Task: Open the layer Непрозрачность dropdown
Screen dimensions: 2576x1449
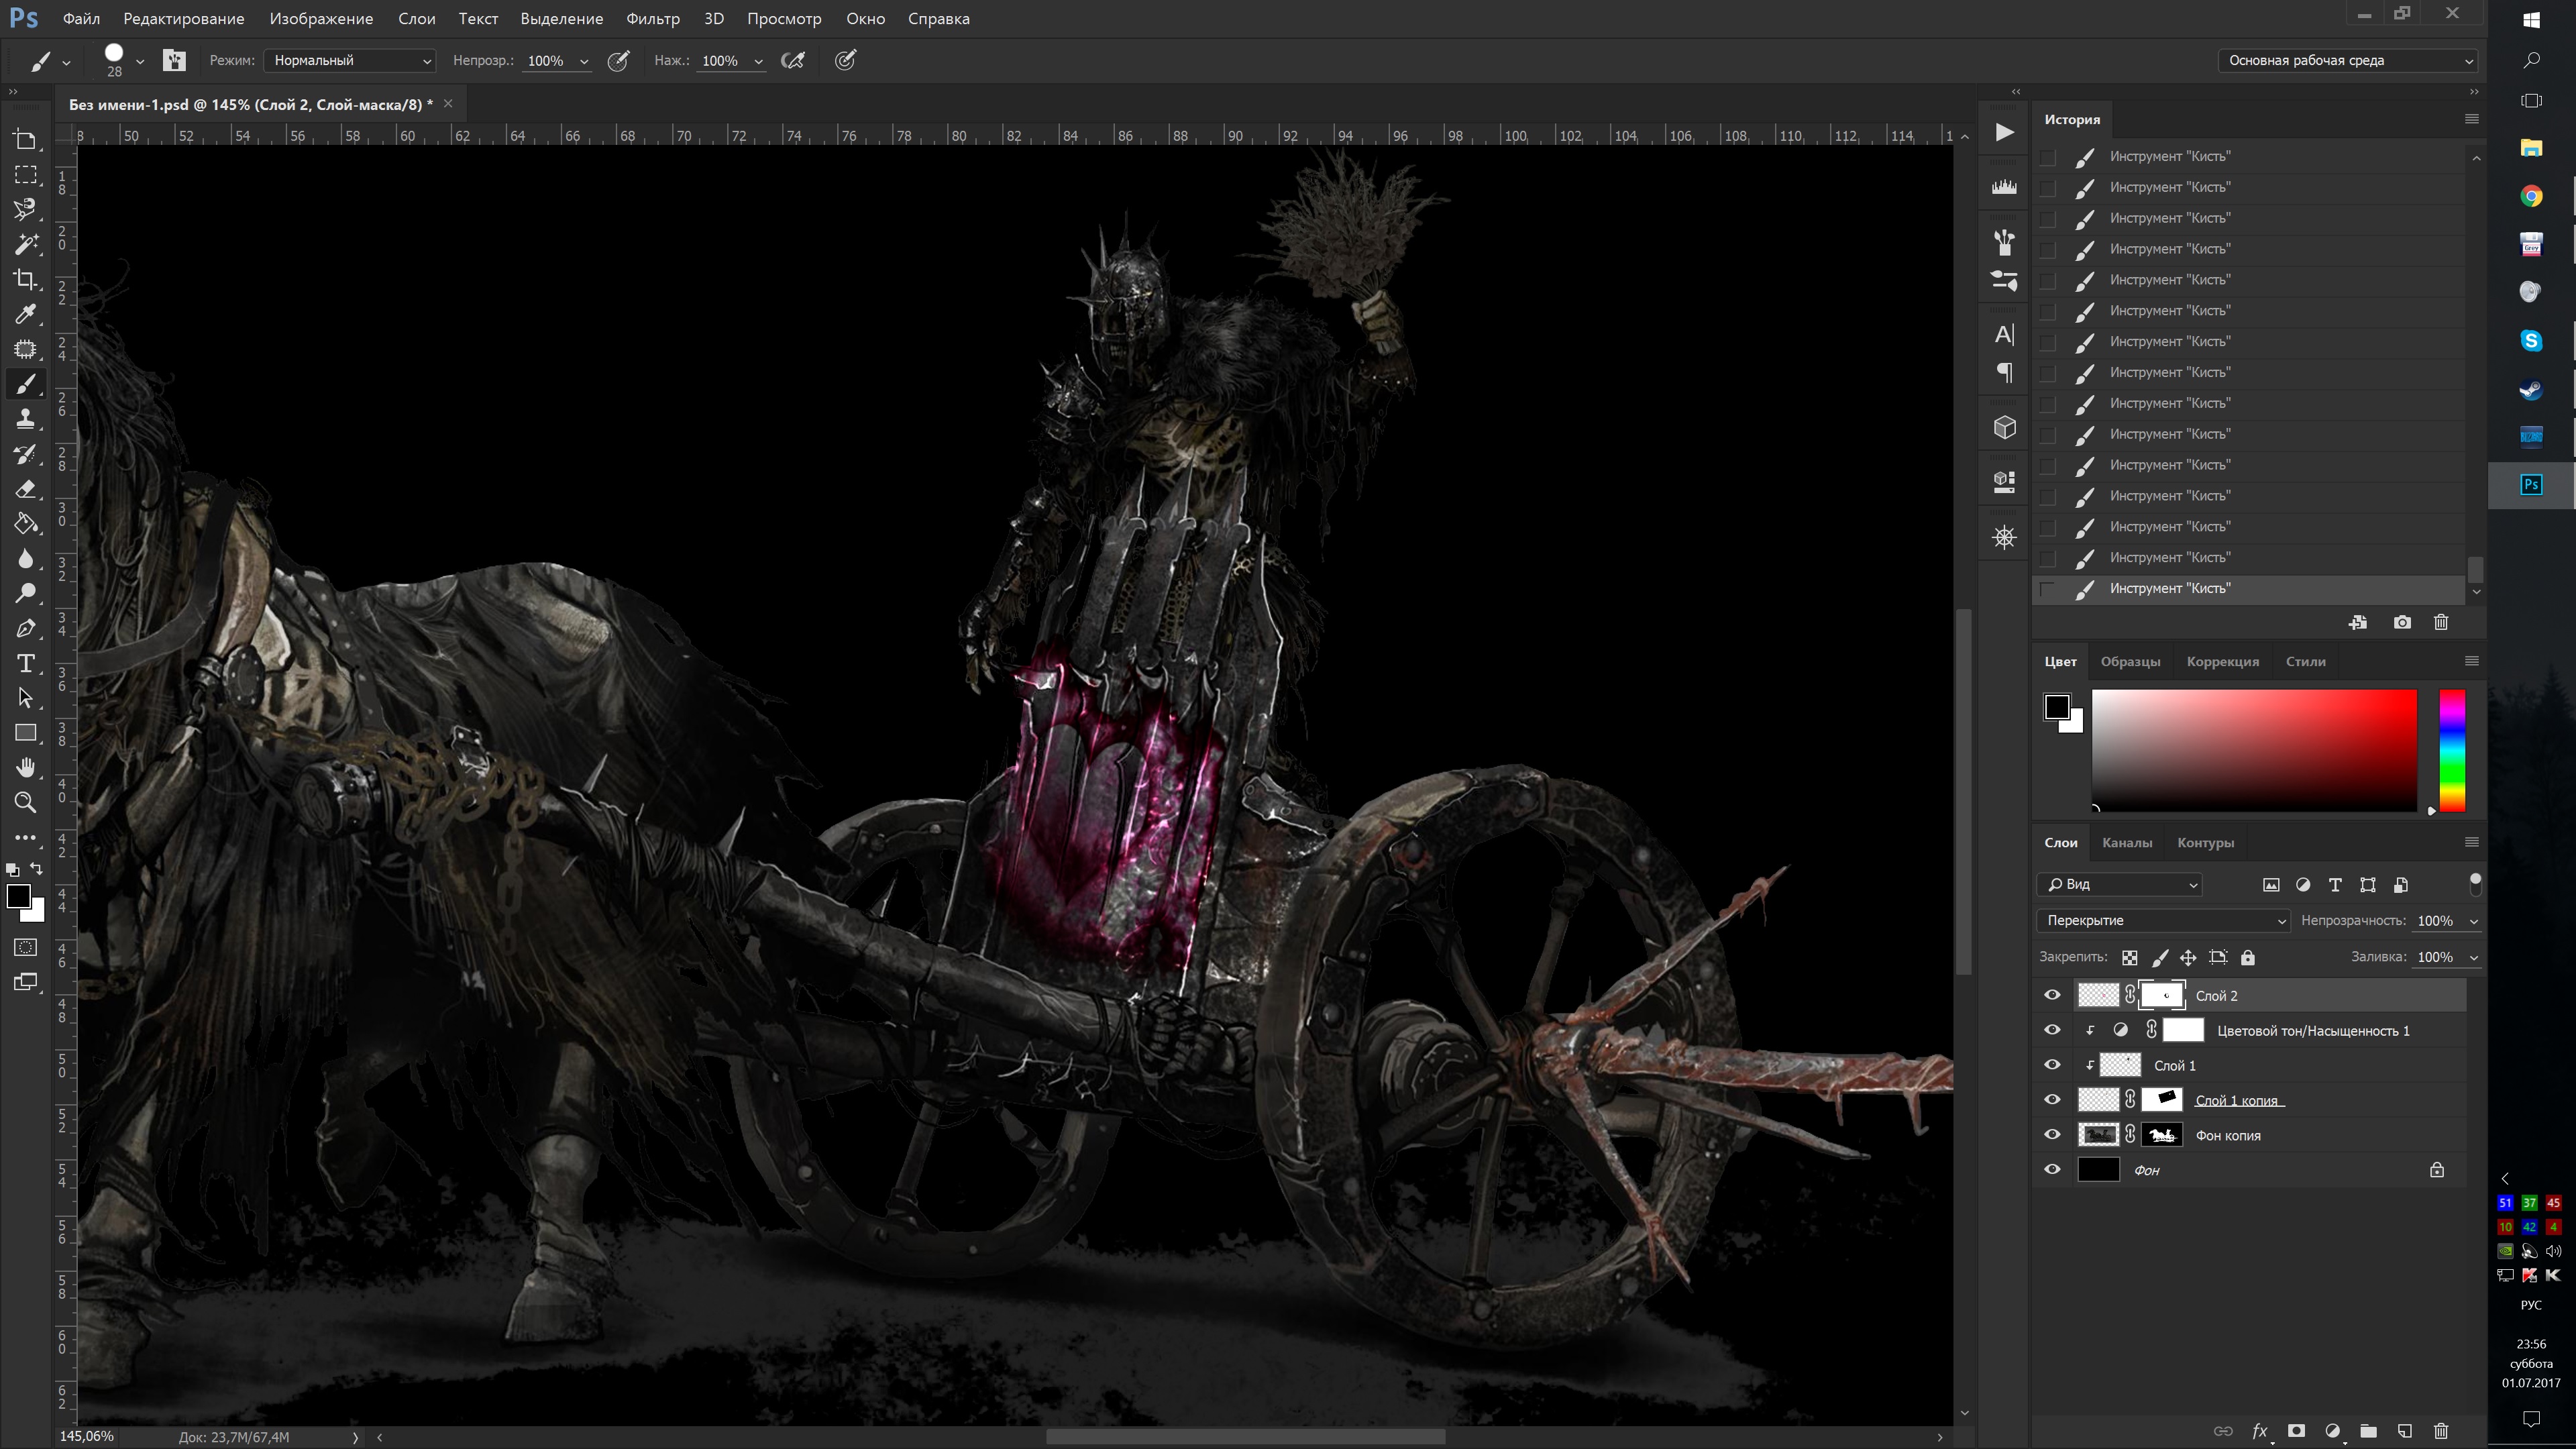Action: coord(2474,921)
